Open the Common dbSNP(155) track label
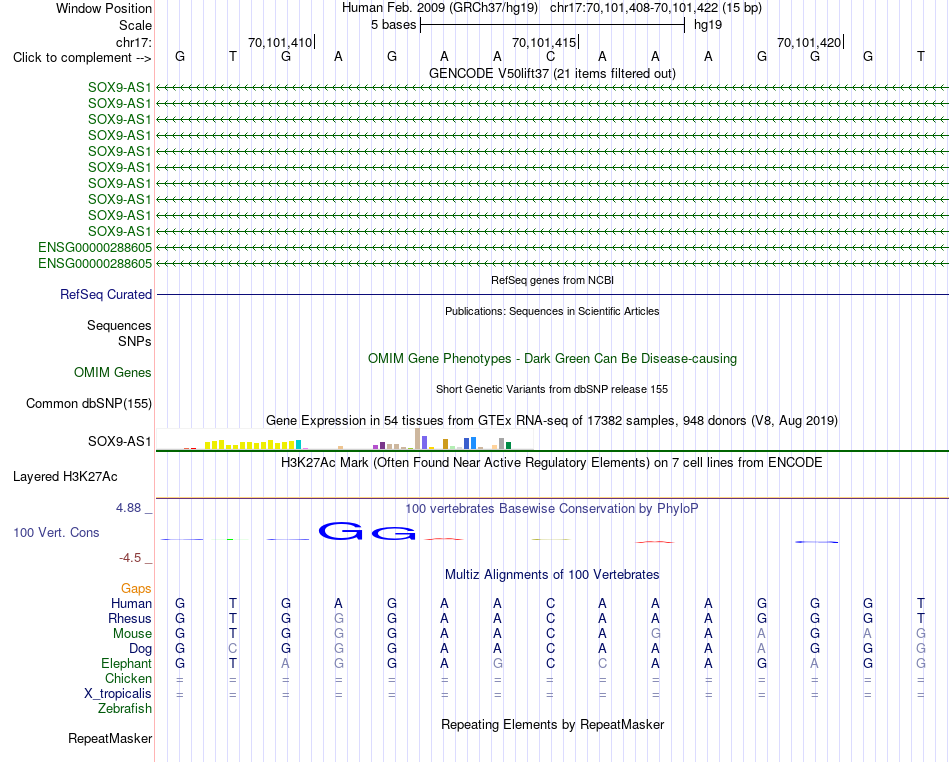Image resolution: width=950 pixels, height=762 pixels. 89,403
